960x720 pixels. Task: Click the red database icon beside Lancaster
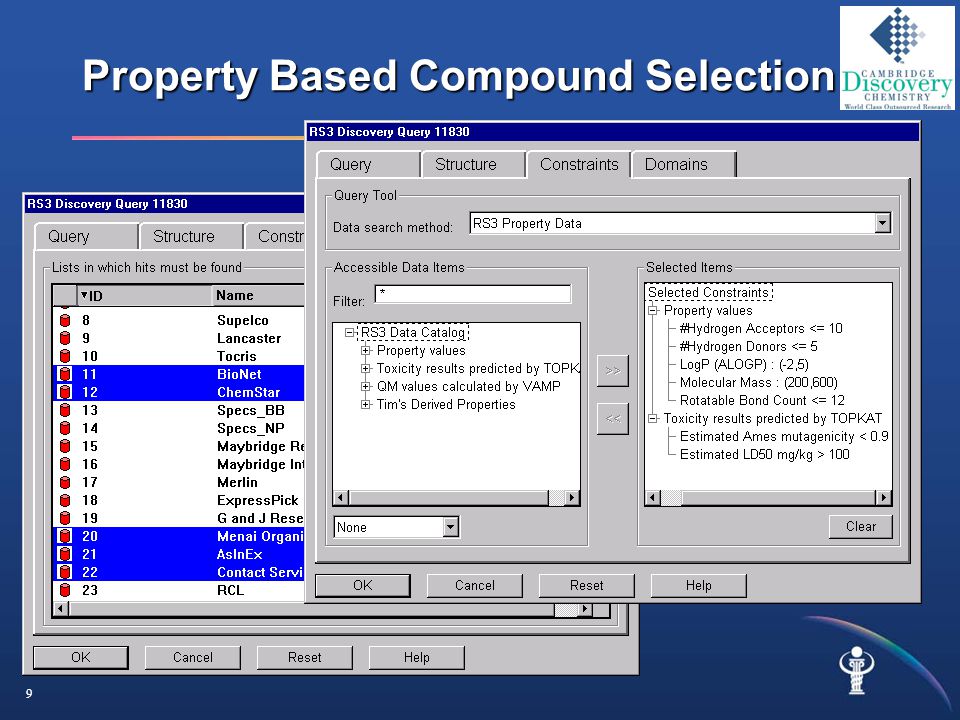pyautogui.click(x=64, y=338)
